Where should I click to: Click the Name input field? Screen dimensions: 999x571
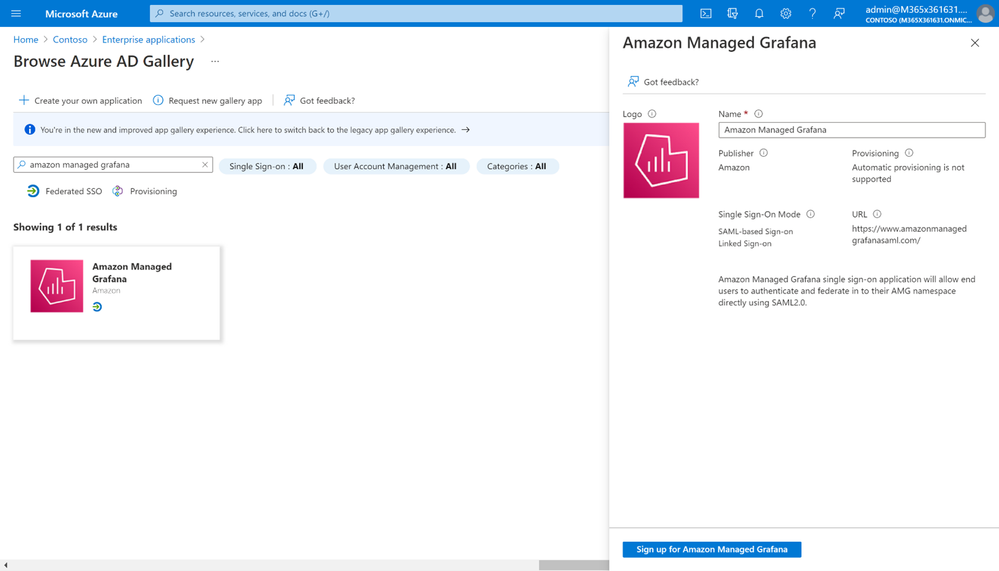click(x=852, y=130)
